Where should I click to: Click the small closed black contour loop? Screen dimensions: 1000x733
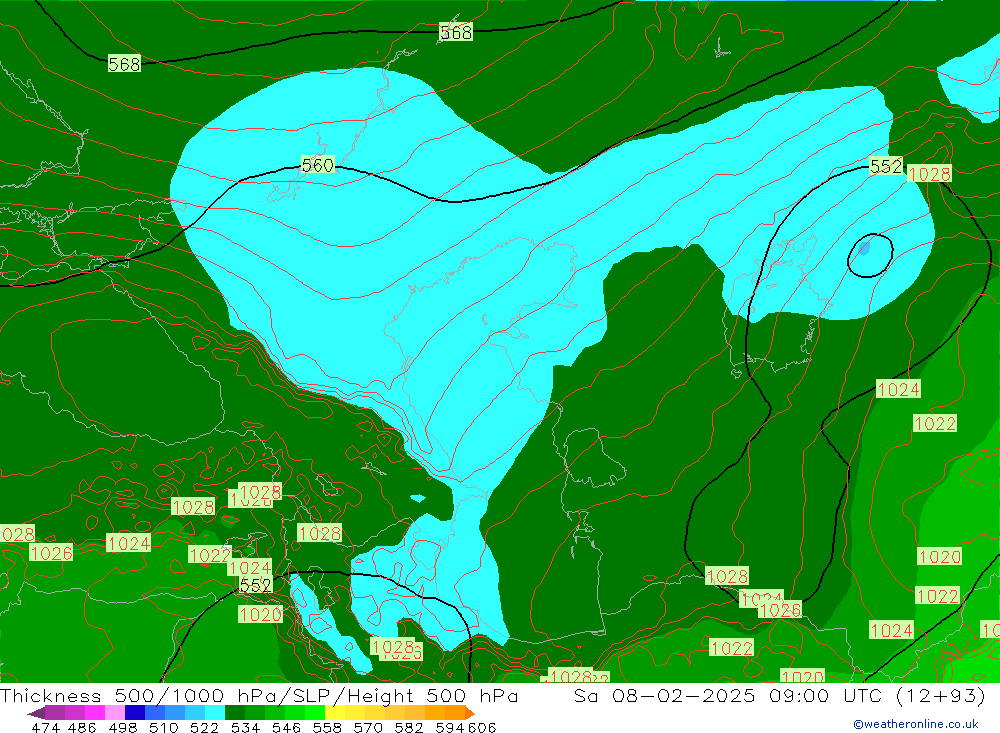pos(870,255)
